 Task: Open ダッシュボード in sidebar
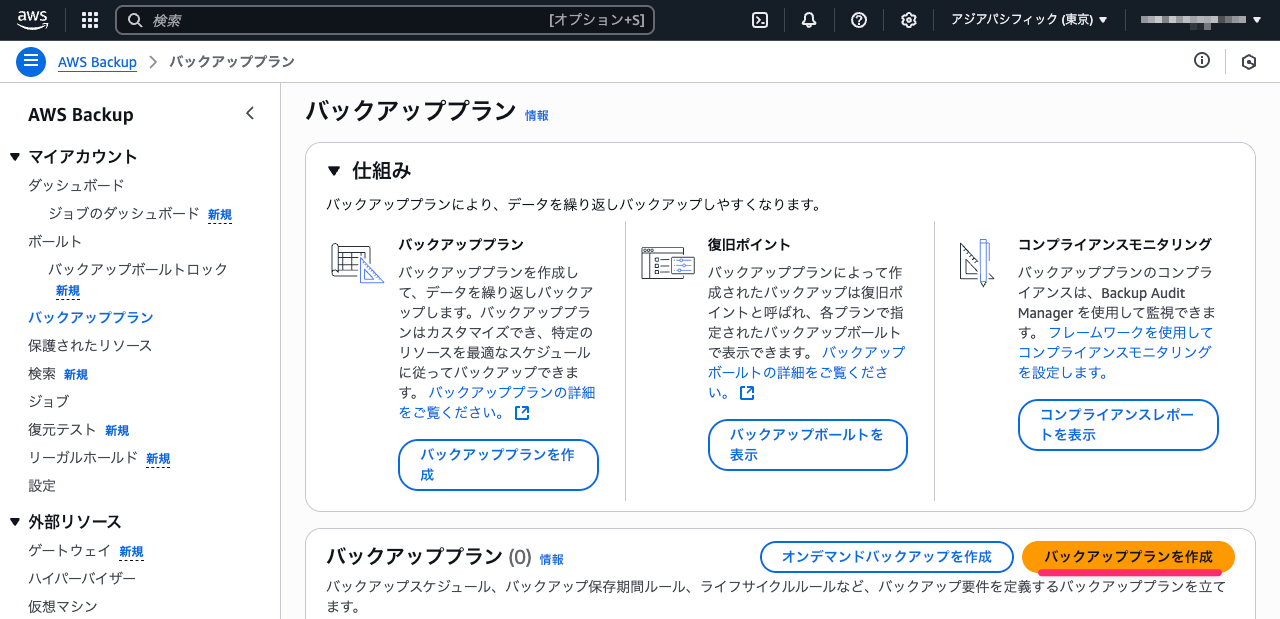(76, 185)
